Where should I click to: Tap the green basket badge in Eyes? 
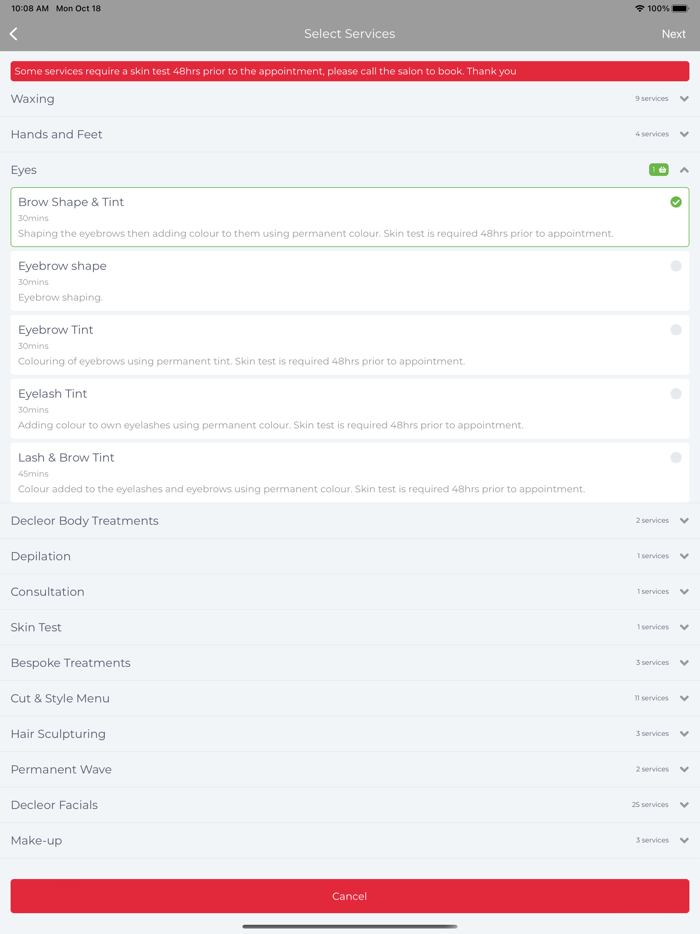click(658, 170)
